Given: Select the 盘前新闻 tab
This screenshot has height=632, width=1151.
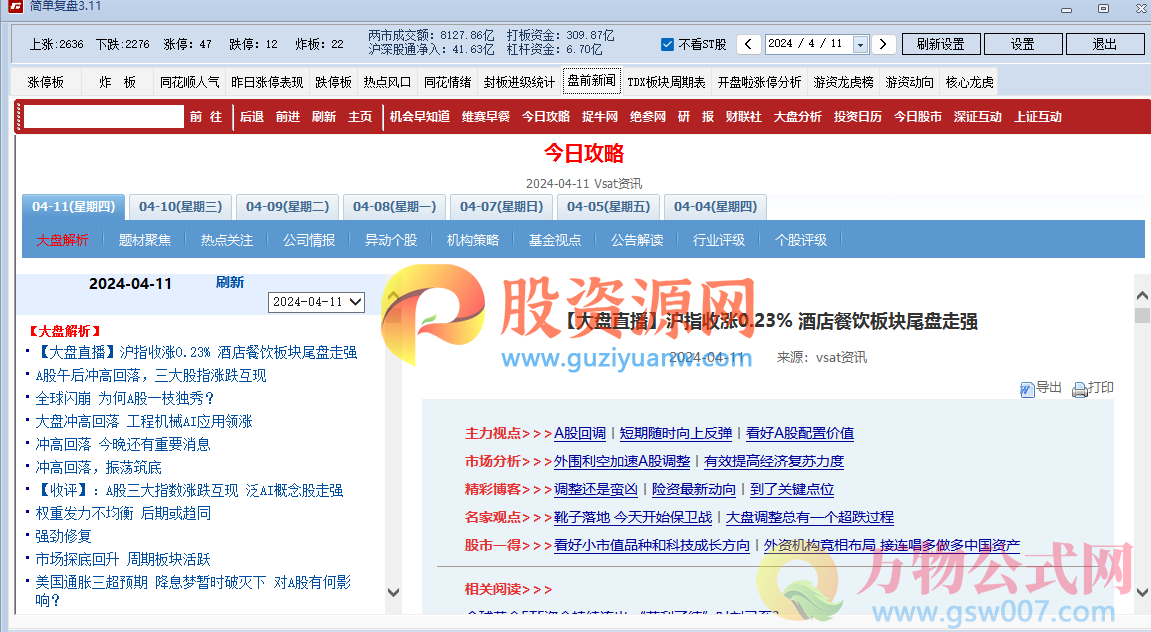Looking at the screenshot, I should click(x=592, y=81).
